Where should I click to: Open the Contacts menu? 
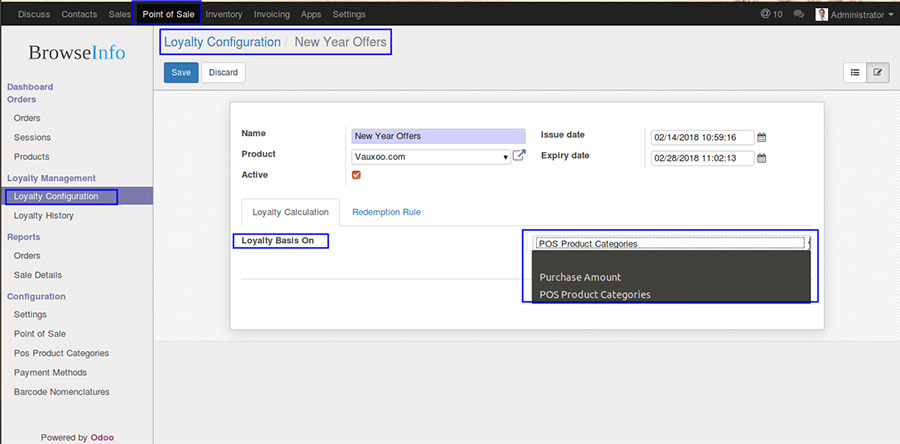[79, 14]
